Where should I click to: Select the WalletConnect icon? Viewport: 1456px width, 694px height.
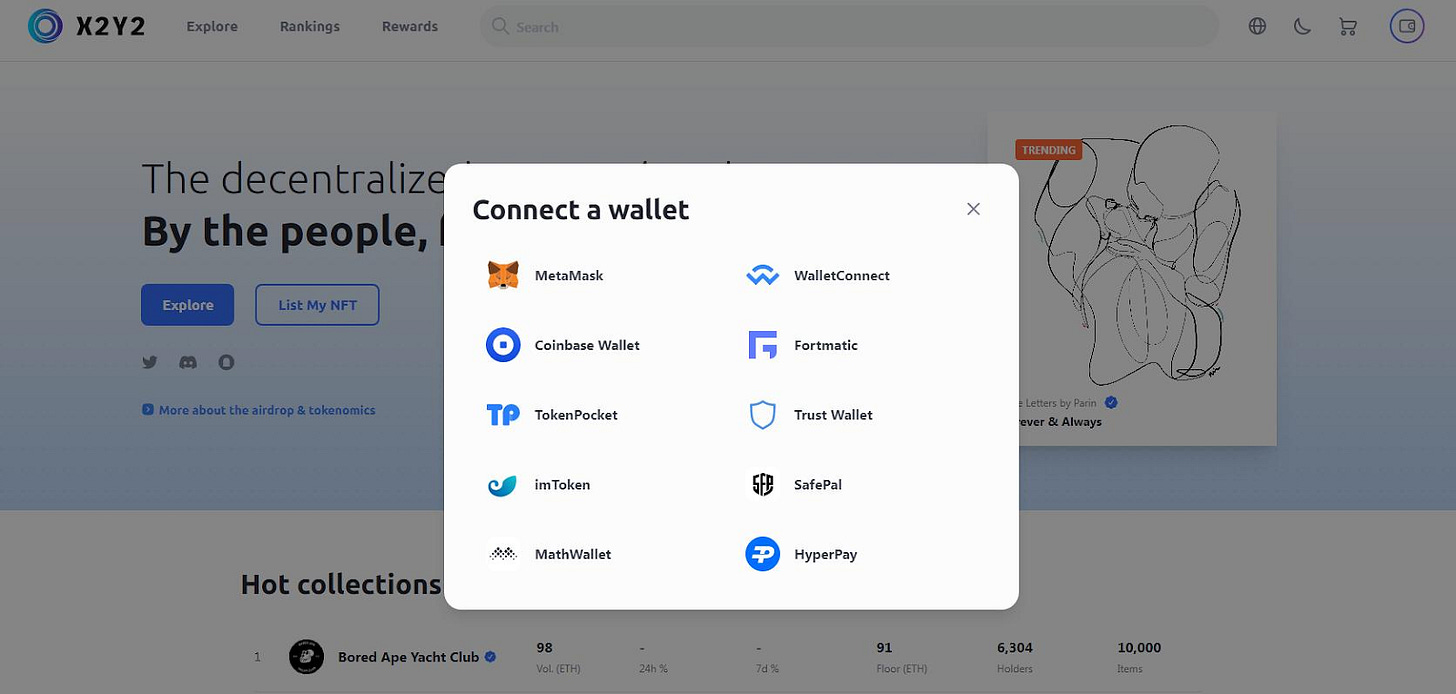point(763,276)
